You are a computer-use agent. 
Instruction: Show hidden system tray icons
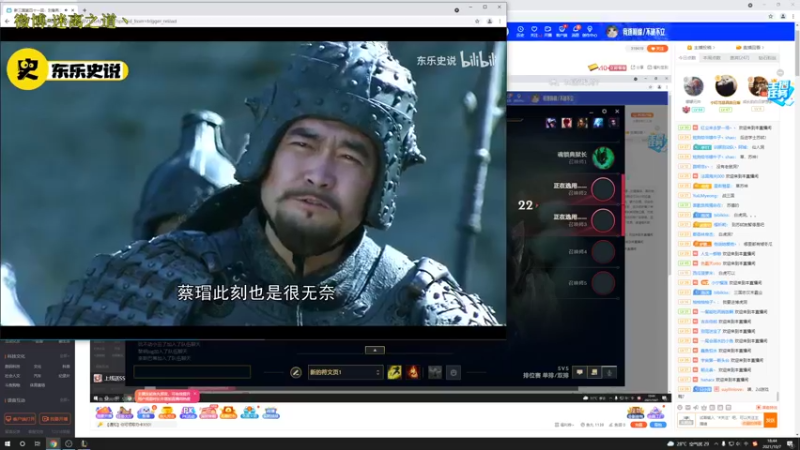click(716, 444)
